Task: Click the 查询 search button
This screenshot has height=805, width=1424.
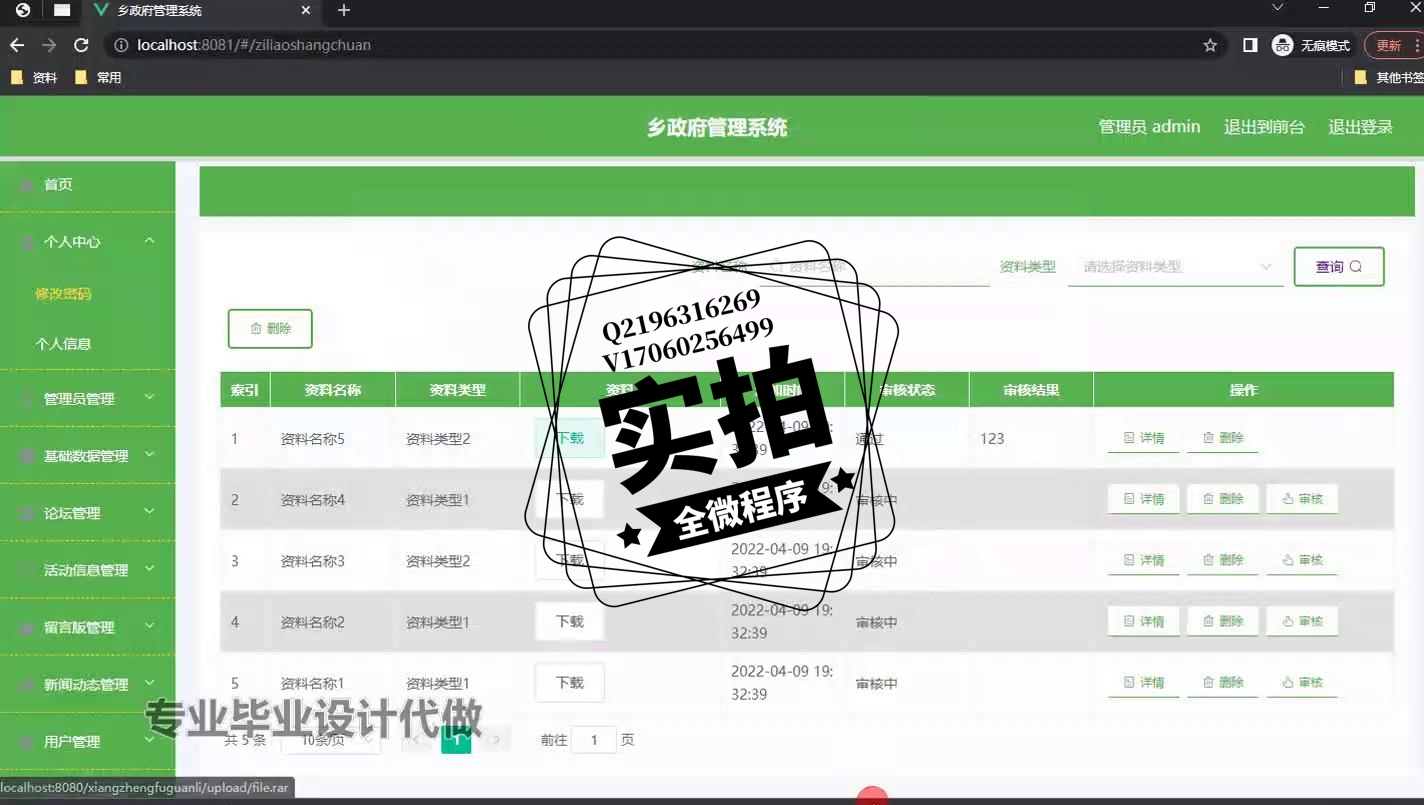Action: pos(1339,267)
